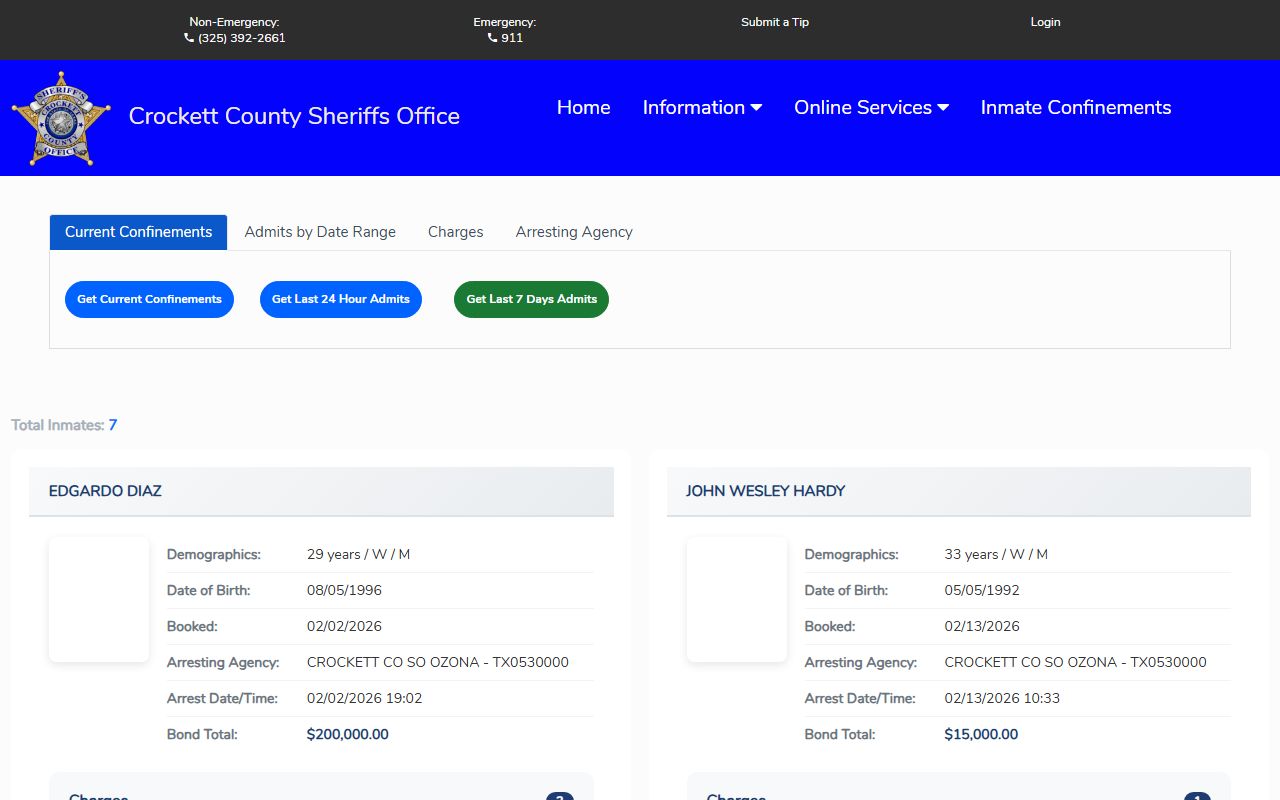The image size is (1280, 800).
Task: Click bond total $200,000.00
Action: pos(347,734)
